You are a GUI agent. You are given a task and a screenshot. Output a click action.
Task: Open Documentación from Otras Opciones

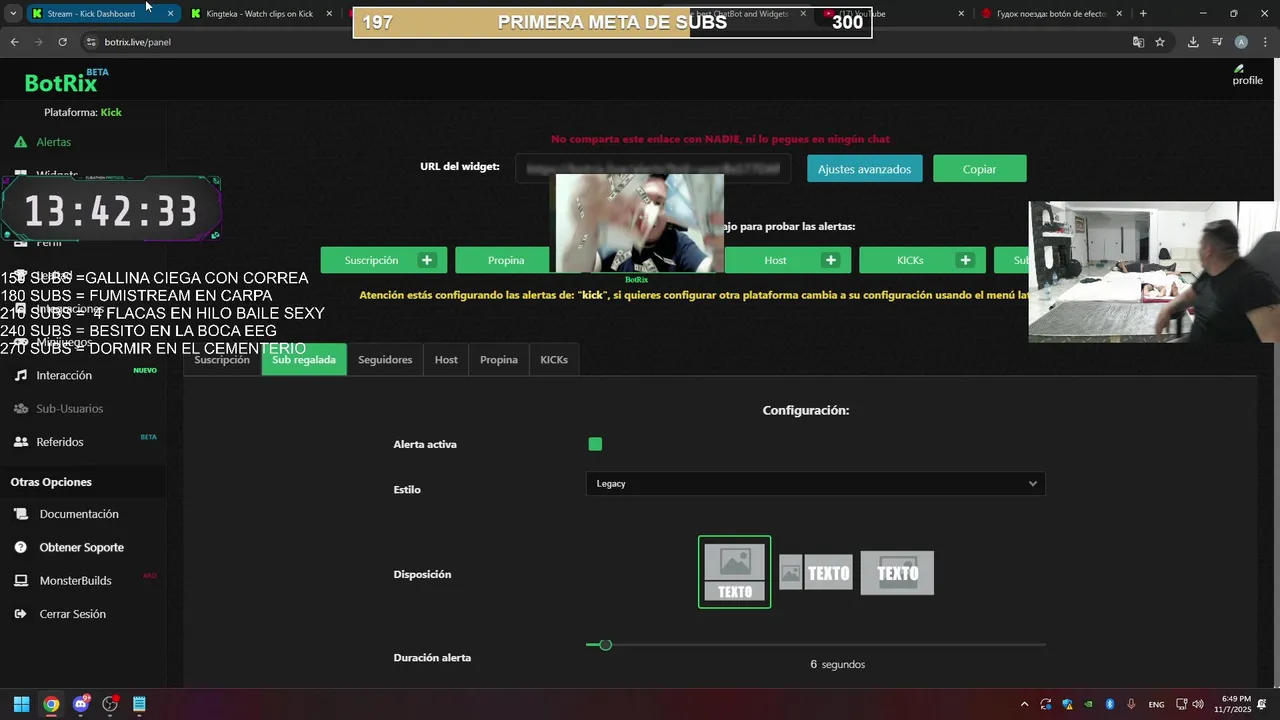78,514
